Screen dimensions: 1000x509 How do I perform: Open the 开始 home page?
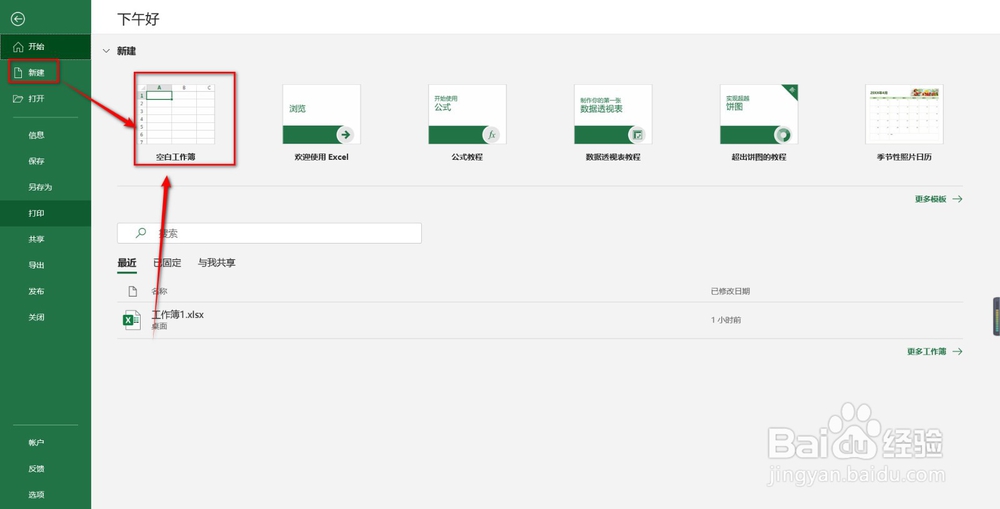[x=45, y=47]
